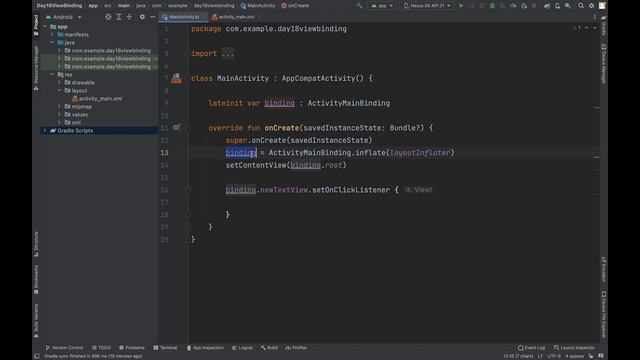This screenshot has width=640, height=360.
Task: Click the Select Opened File target icon
Action: [108, 17]
